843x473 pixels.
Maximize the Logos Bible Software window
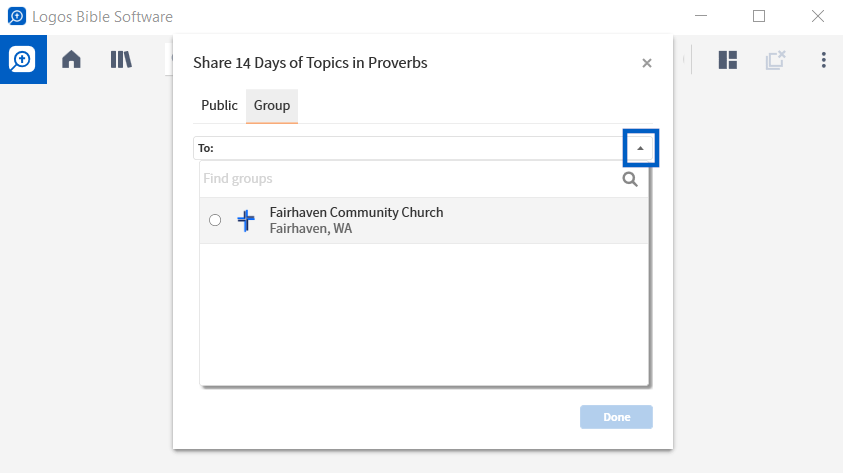[x=759, y=16]
